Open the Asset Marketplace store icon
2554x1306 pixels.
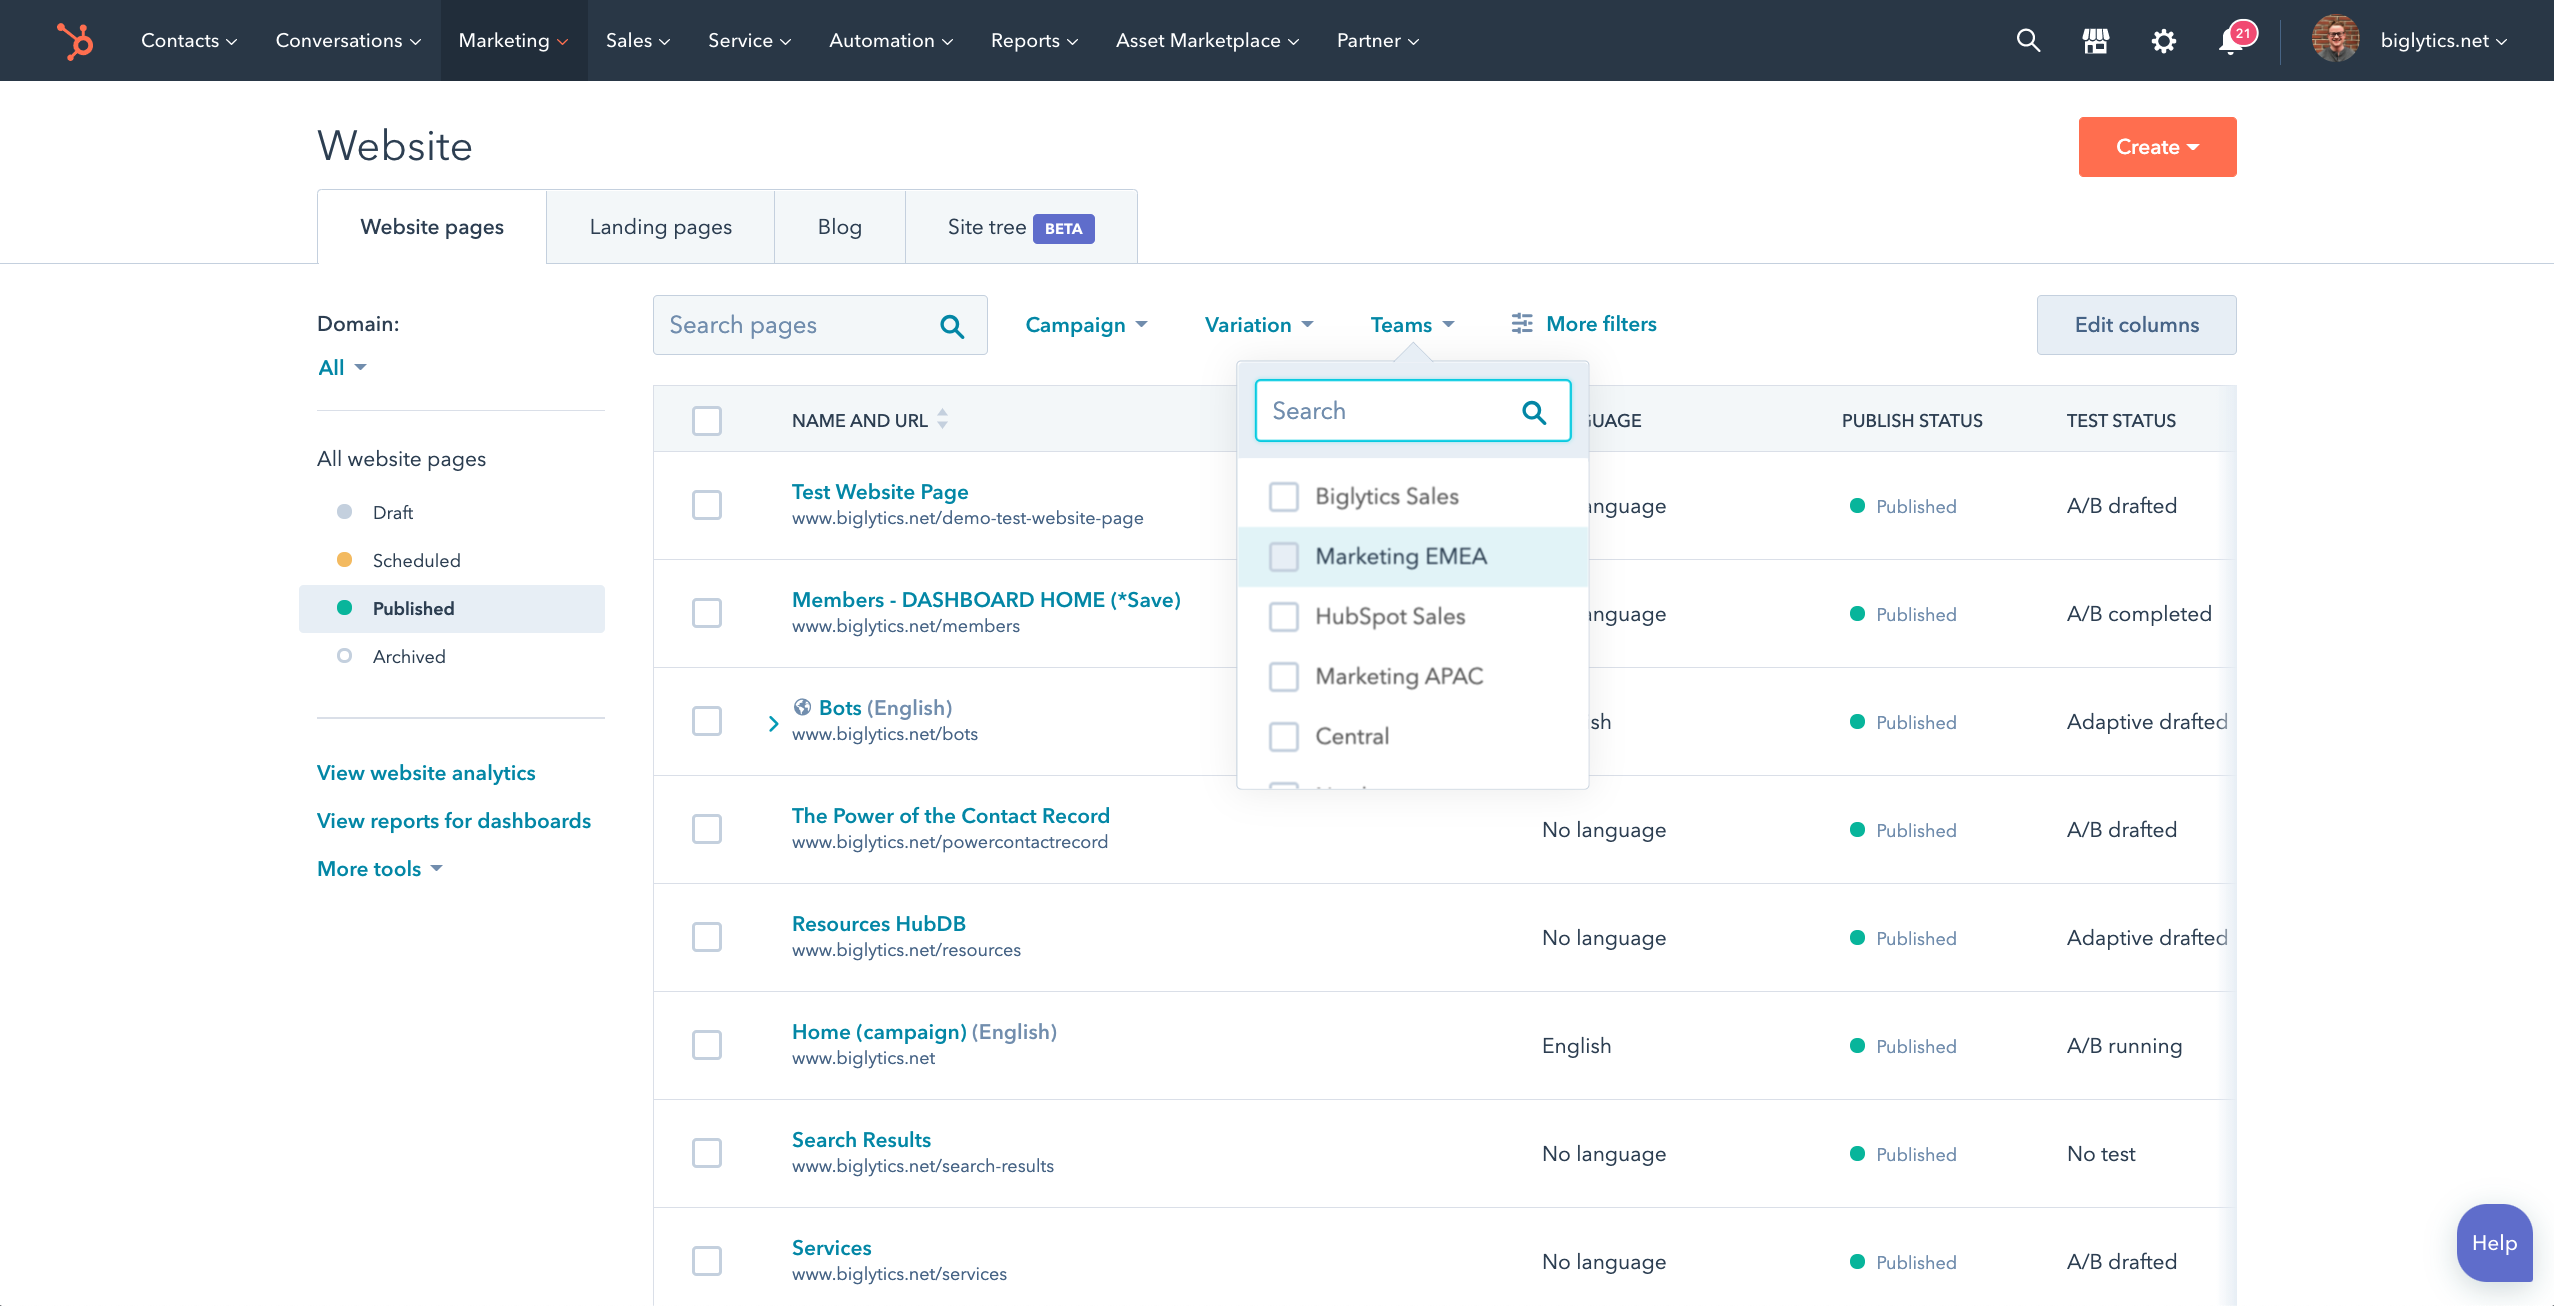point(2095,40)
